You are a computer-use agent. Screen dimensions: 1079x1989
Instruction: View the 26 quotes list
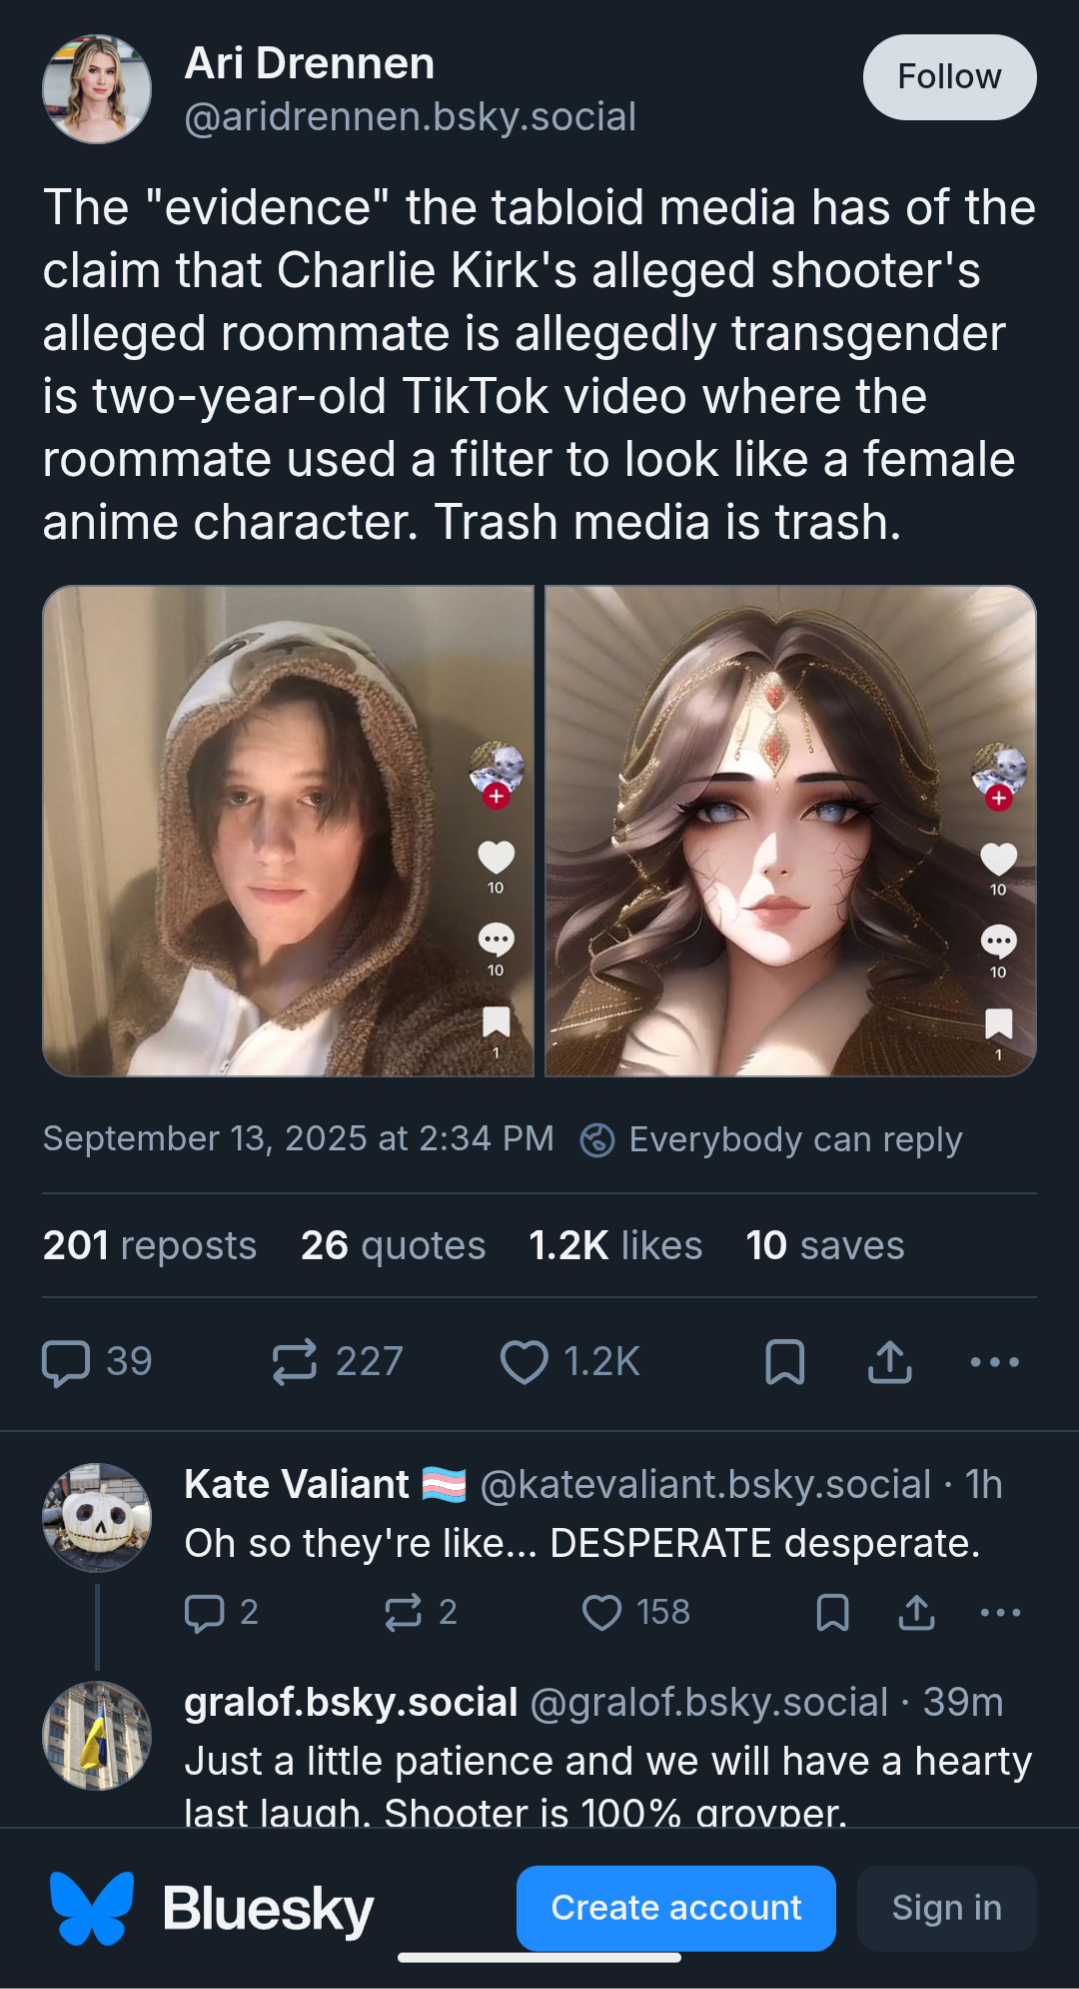[x=393, y=1246]
